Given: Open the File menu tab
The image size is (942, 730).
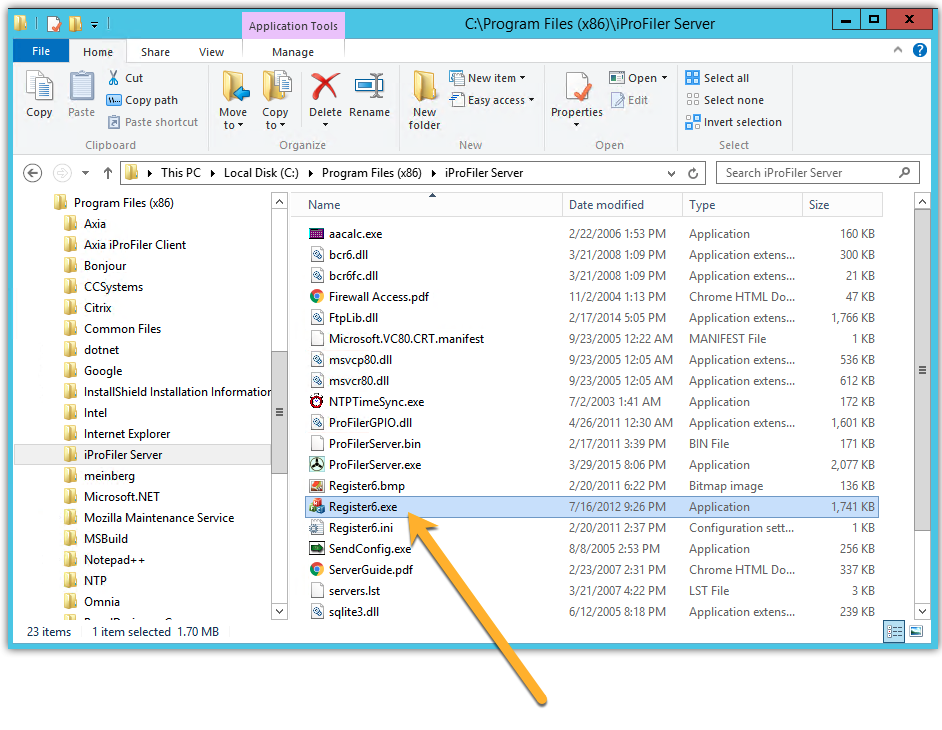Looking at the screenshot, I should tap(41, 51).
